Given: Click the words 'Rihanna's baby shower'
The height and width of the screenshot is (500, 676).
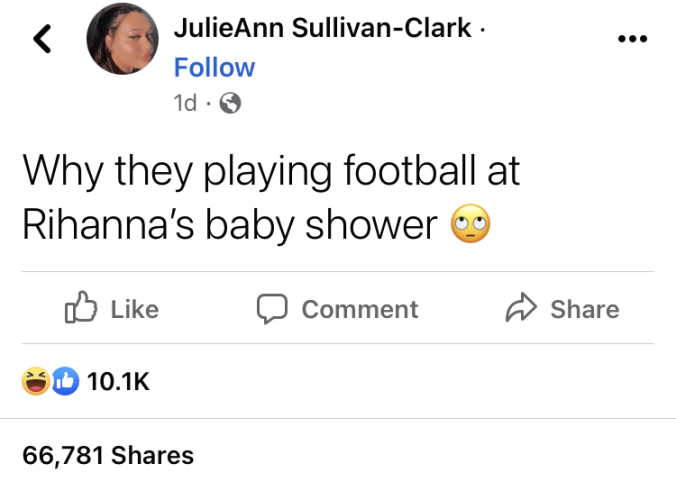Looking at the screenshot, I should coord(229,225).
